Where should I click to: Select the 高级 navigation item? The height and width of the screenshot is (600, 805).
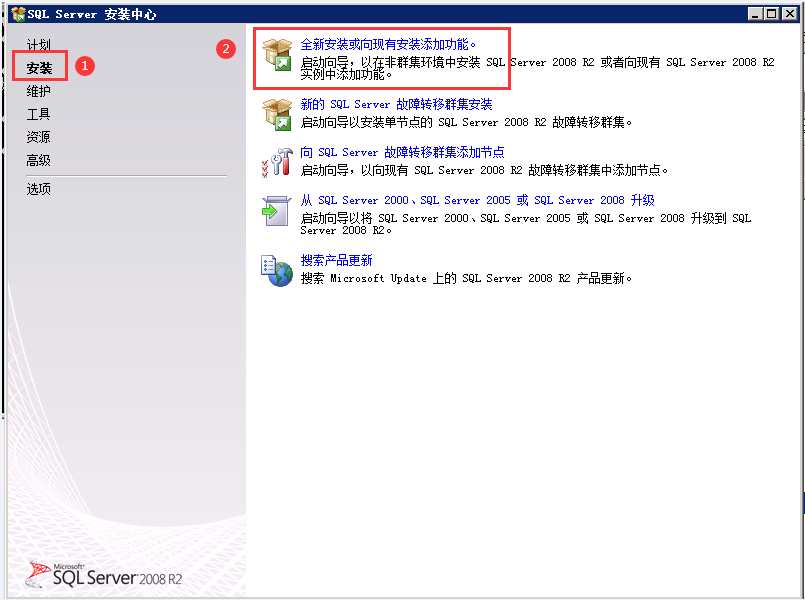click(x=38, y=160)
